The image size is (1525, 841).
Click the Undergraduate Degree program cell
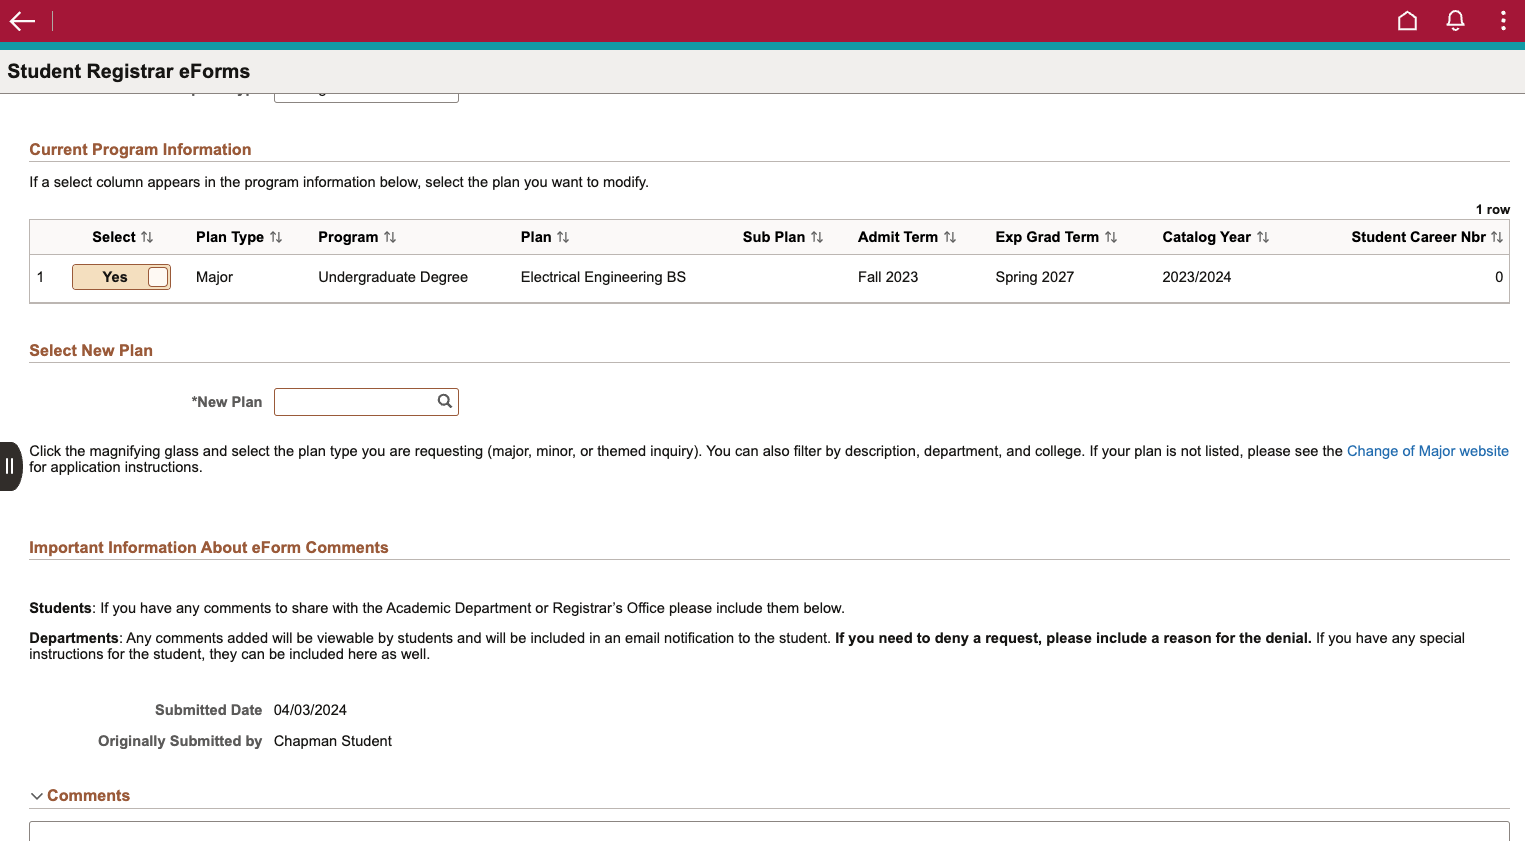pos(393,277)
